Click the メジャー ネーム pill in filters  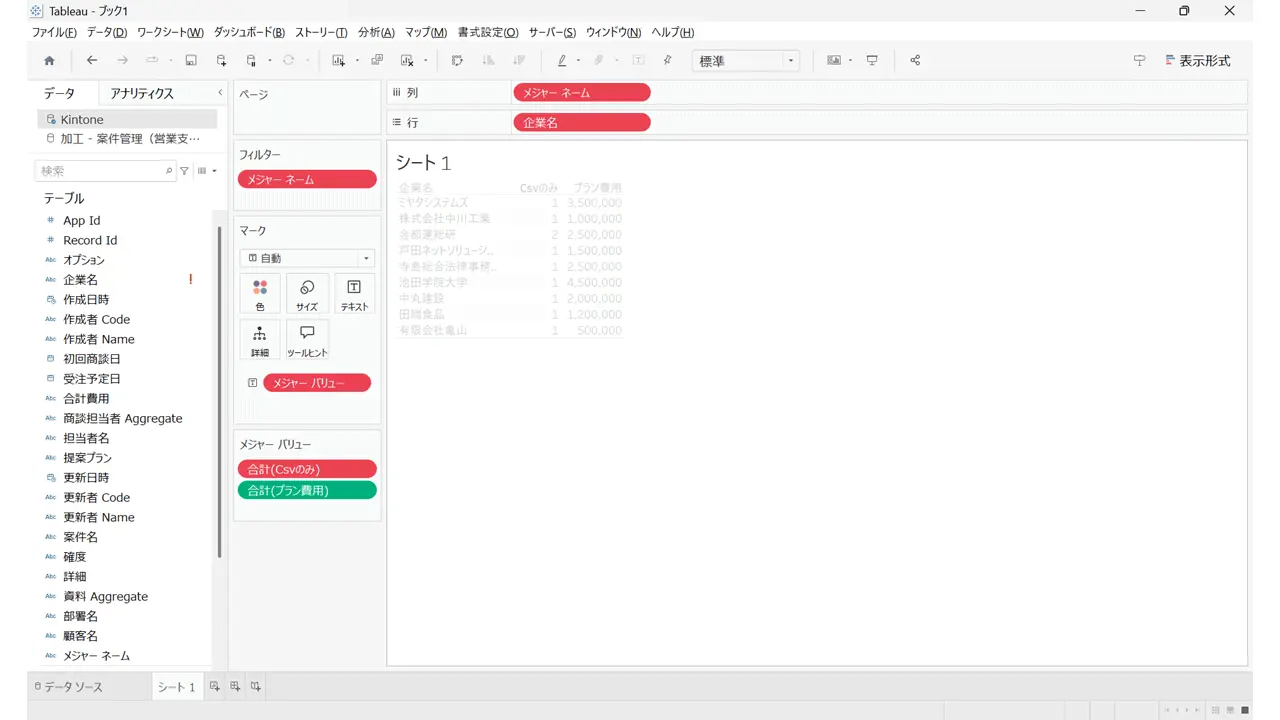307,180
